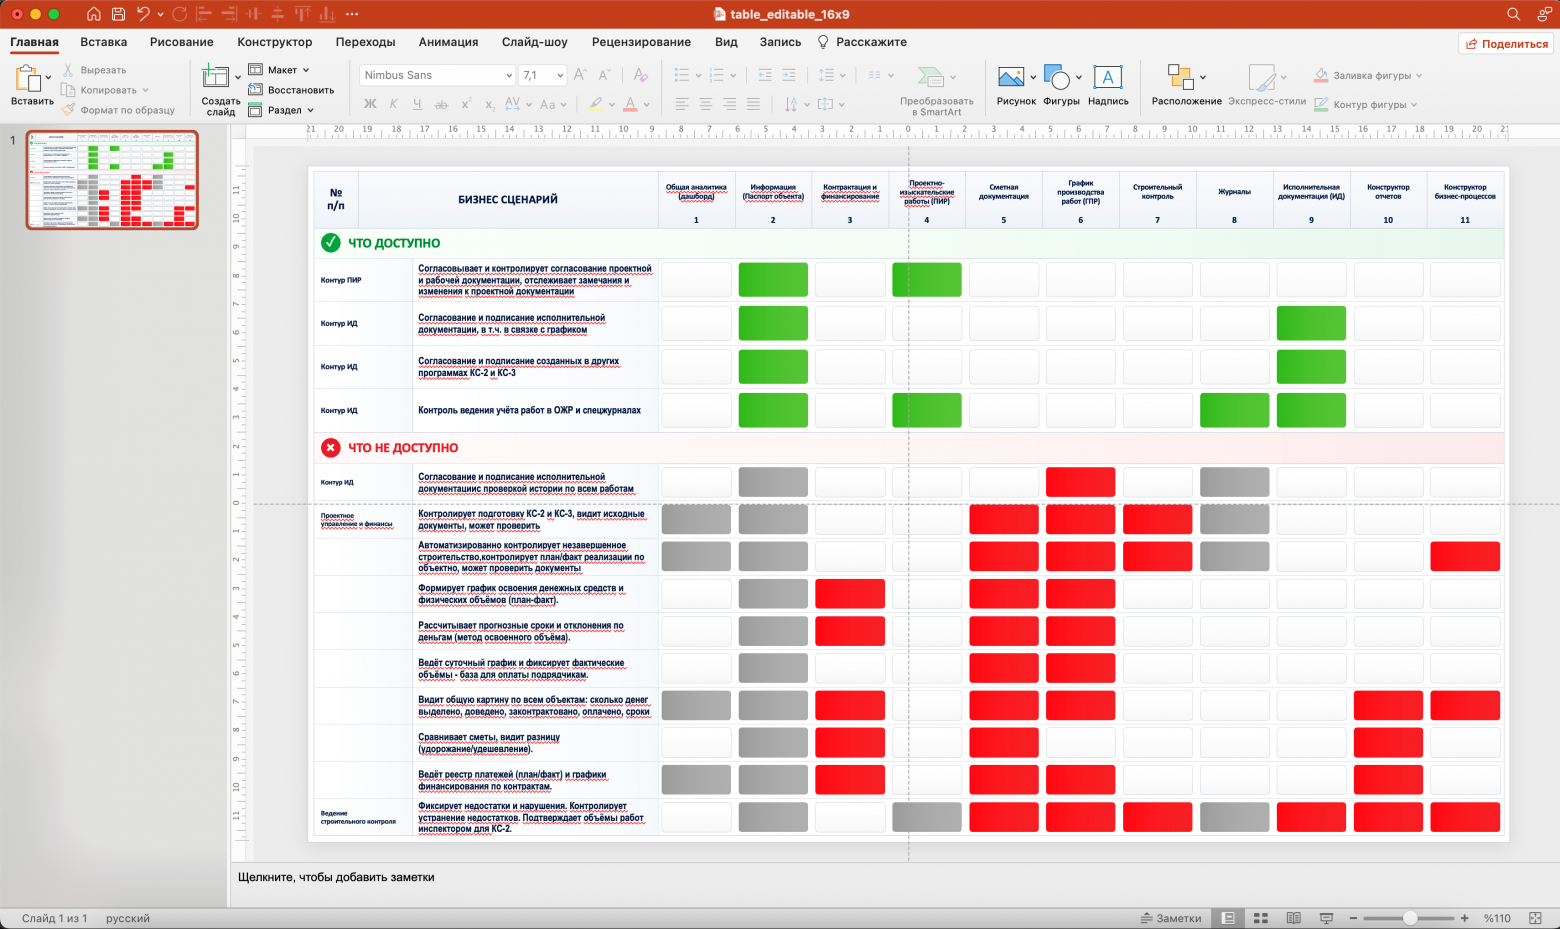Screen dimensions: 1560x929
Task: Click the Save icon in title bar
Action: [x=119, y=14]
